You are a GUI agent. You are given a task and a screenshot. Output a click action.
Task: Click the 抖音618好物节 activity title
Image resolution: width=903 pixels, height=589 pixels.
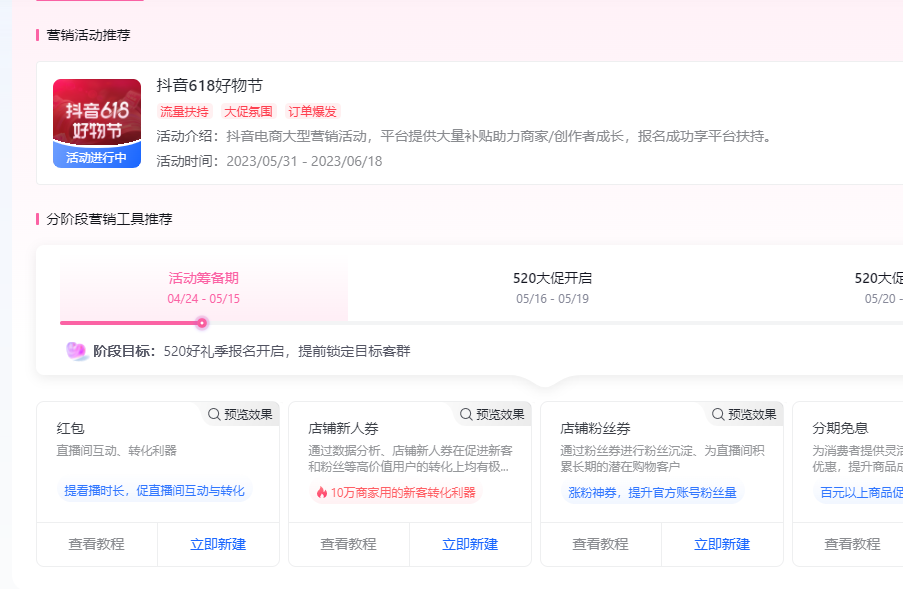(x=210, y=86)
